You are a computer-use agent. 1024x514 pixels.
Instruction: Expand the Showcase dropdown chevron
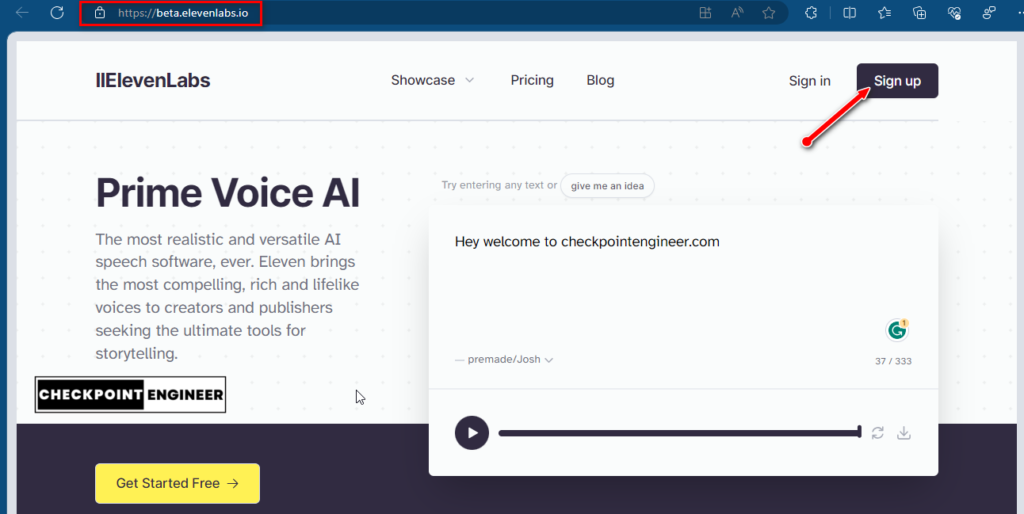470,80
